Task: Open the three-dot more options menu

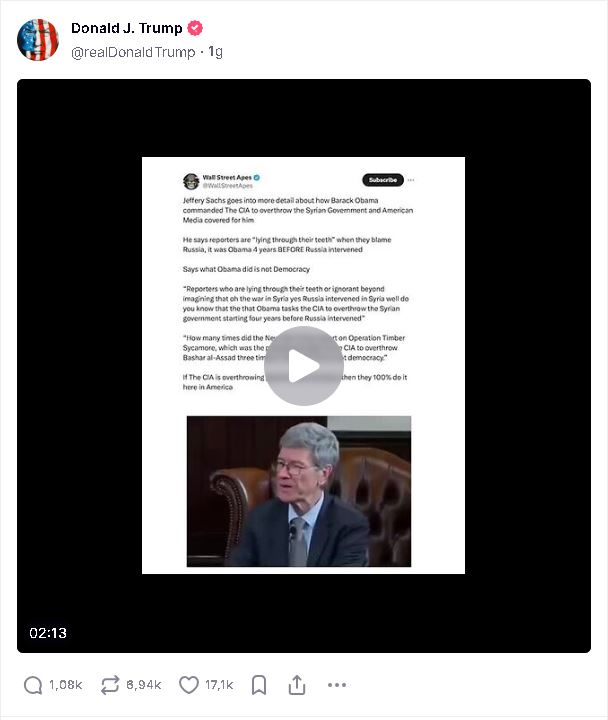Action: 337,685
